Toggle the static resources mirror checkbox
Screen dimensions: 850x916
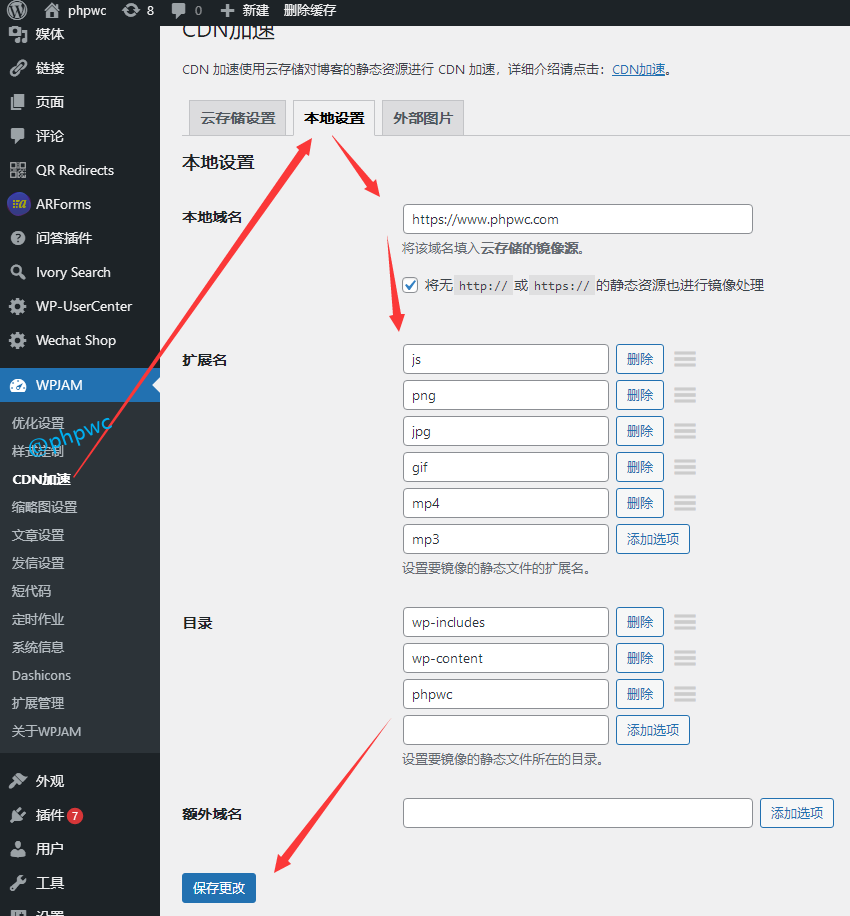(x=410, y=285)
